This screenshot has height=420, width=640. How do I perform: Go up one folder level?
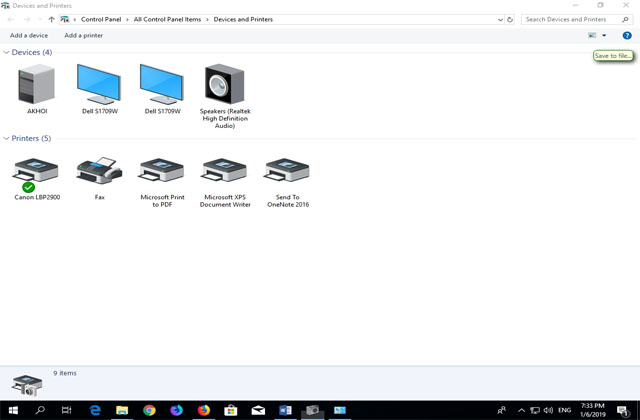click(x=51, y=19)
